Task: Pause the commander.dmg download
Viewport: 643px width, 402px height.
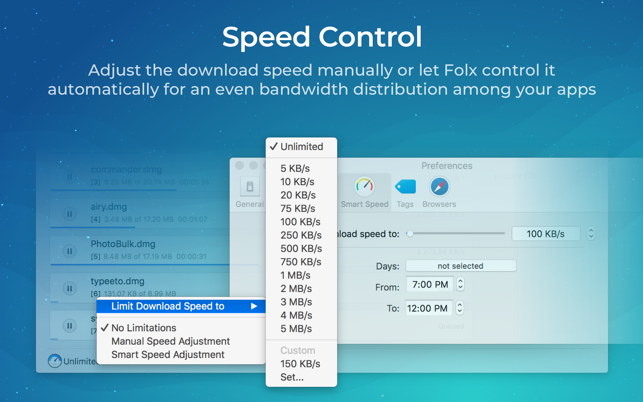Action: pos(69,177)
